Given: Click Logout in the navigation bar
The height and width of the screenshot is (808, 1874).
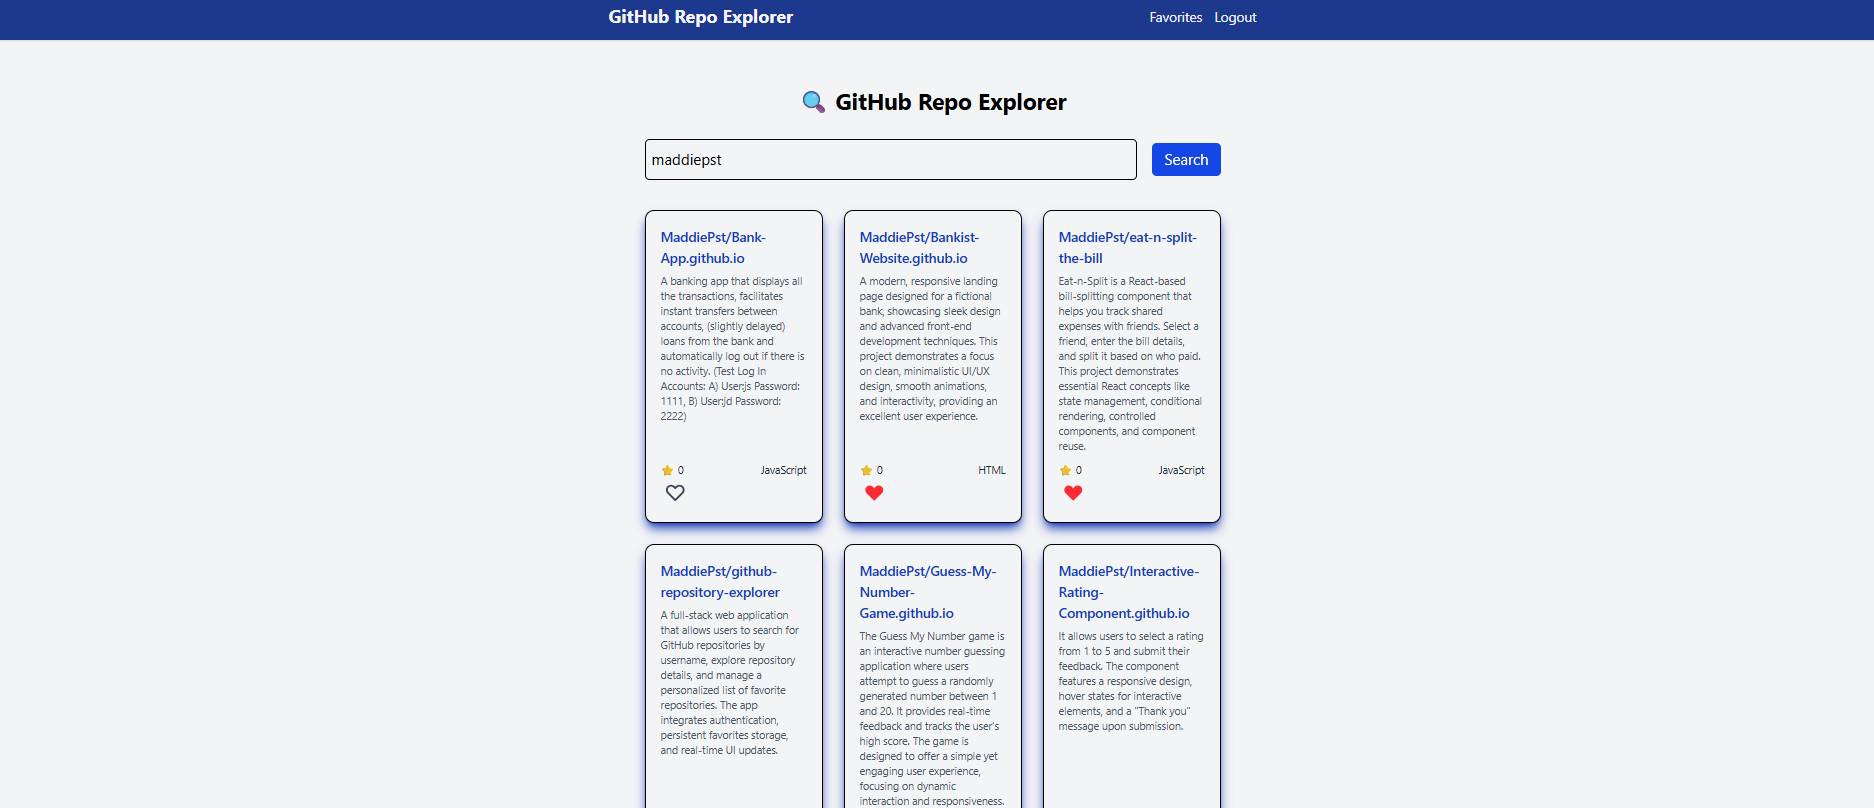Looking at the screenshot, I should click(1235, 17).
